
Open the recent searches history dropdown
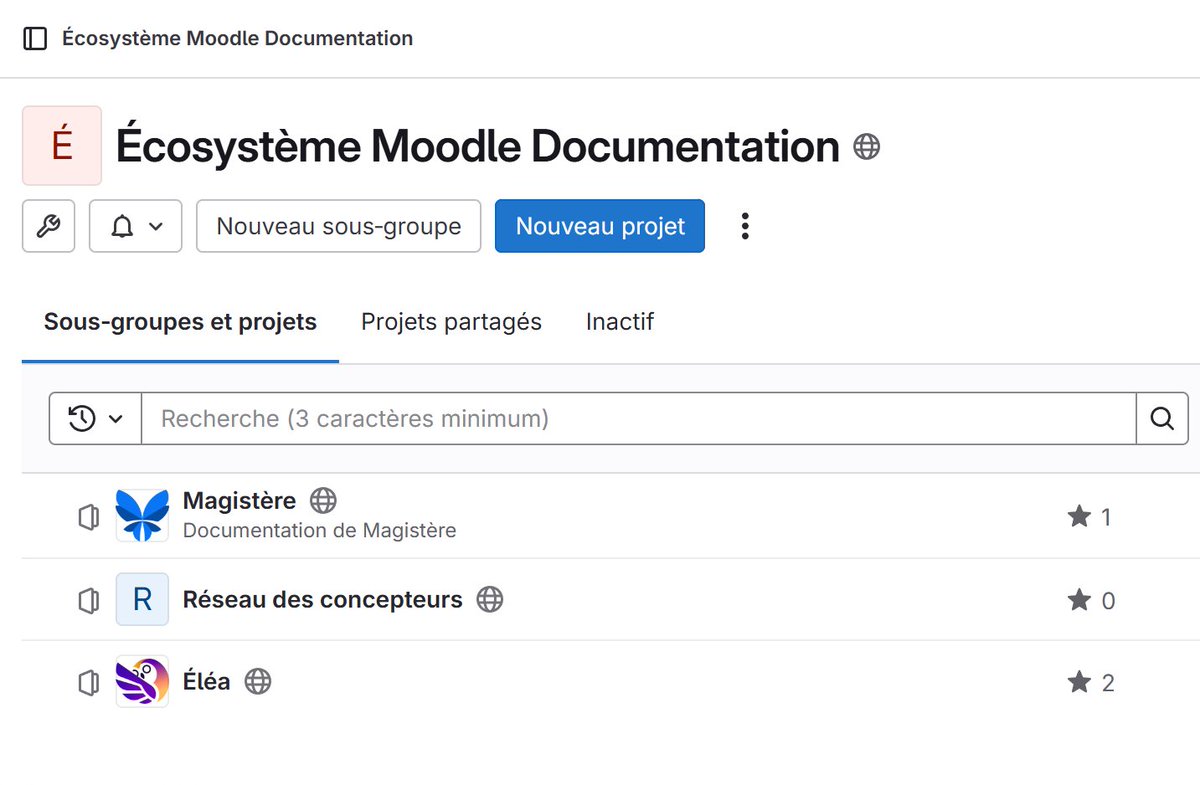click(x=95, y=418)
